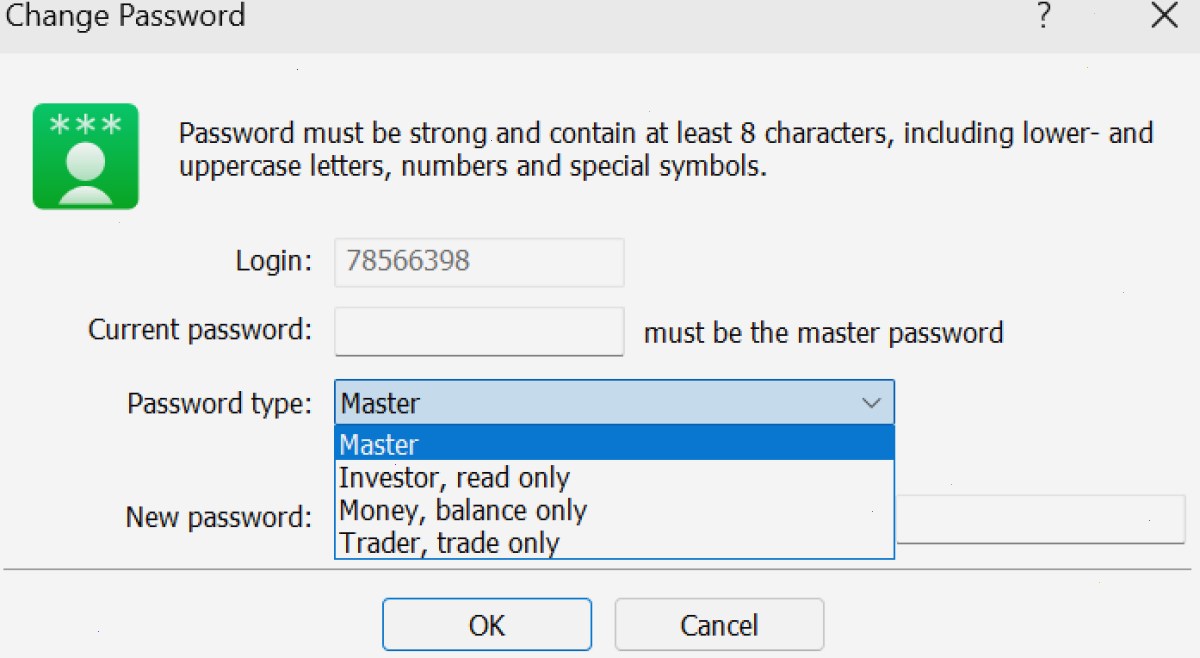Confirm with the OK button

pos(487,625)
